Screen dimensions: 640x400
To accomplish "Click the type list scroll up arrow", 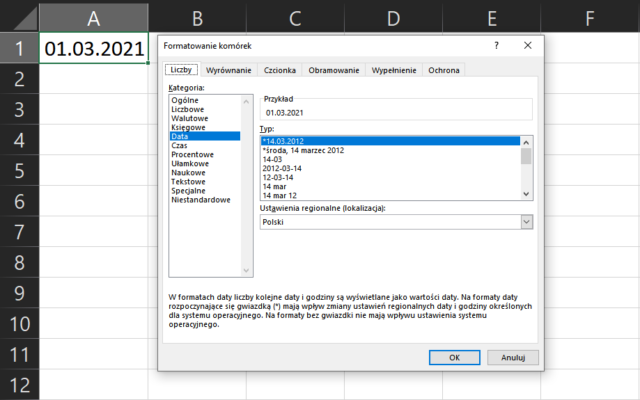I will [x=526, y=142].
